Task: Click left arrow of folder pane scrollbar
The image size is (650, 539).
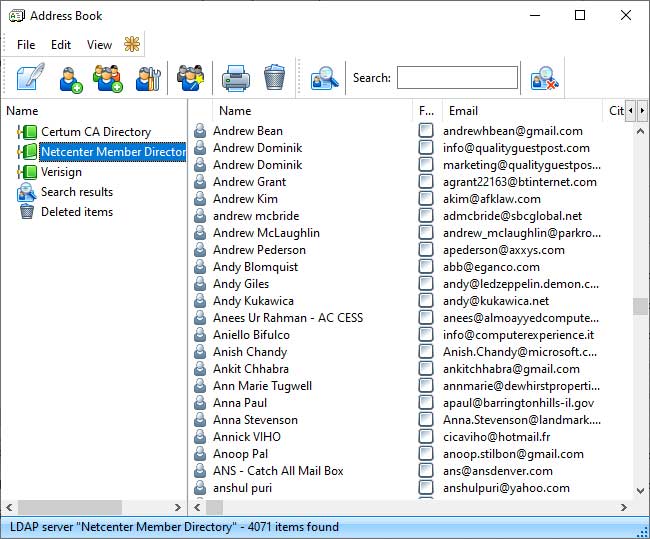Action: pyautogui.click(x=9, y=507)
